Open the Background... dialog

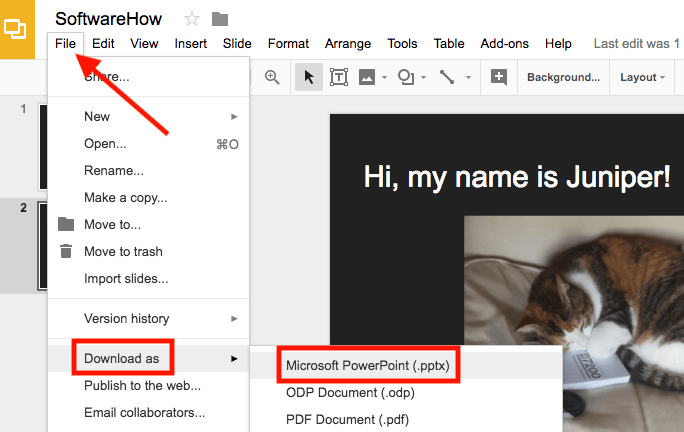564,77
